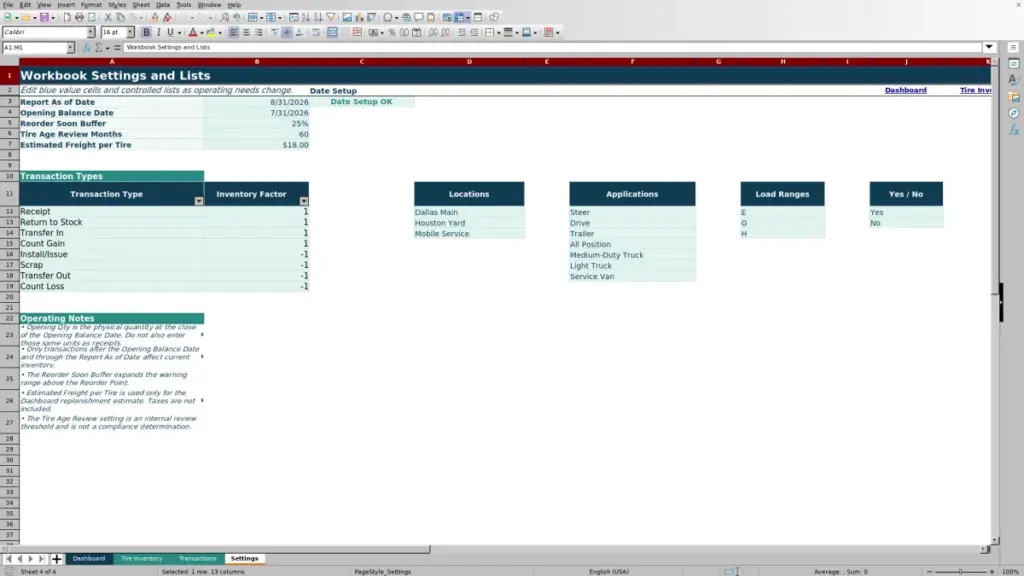Click the Format as Percent icon
The height and width of the screenshot is (576, 1024).
(392, 33)
